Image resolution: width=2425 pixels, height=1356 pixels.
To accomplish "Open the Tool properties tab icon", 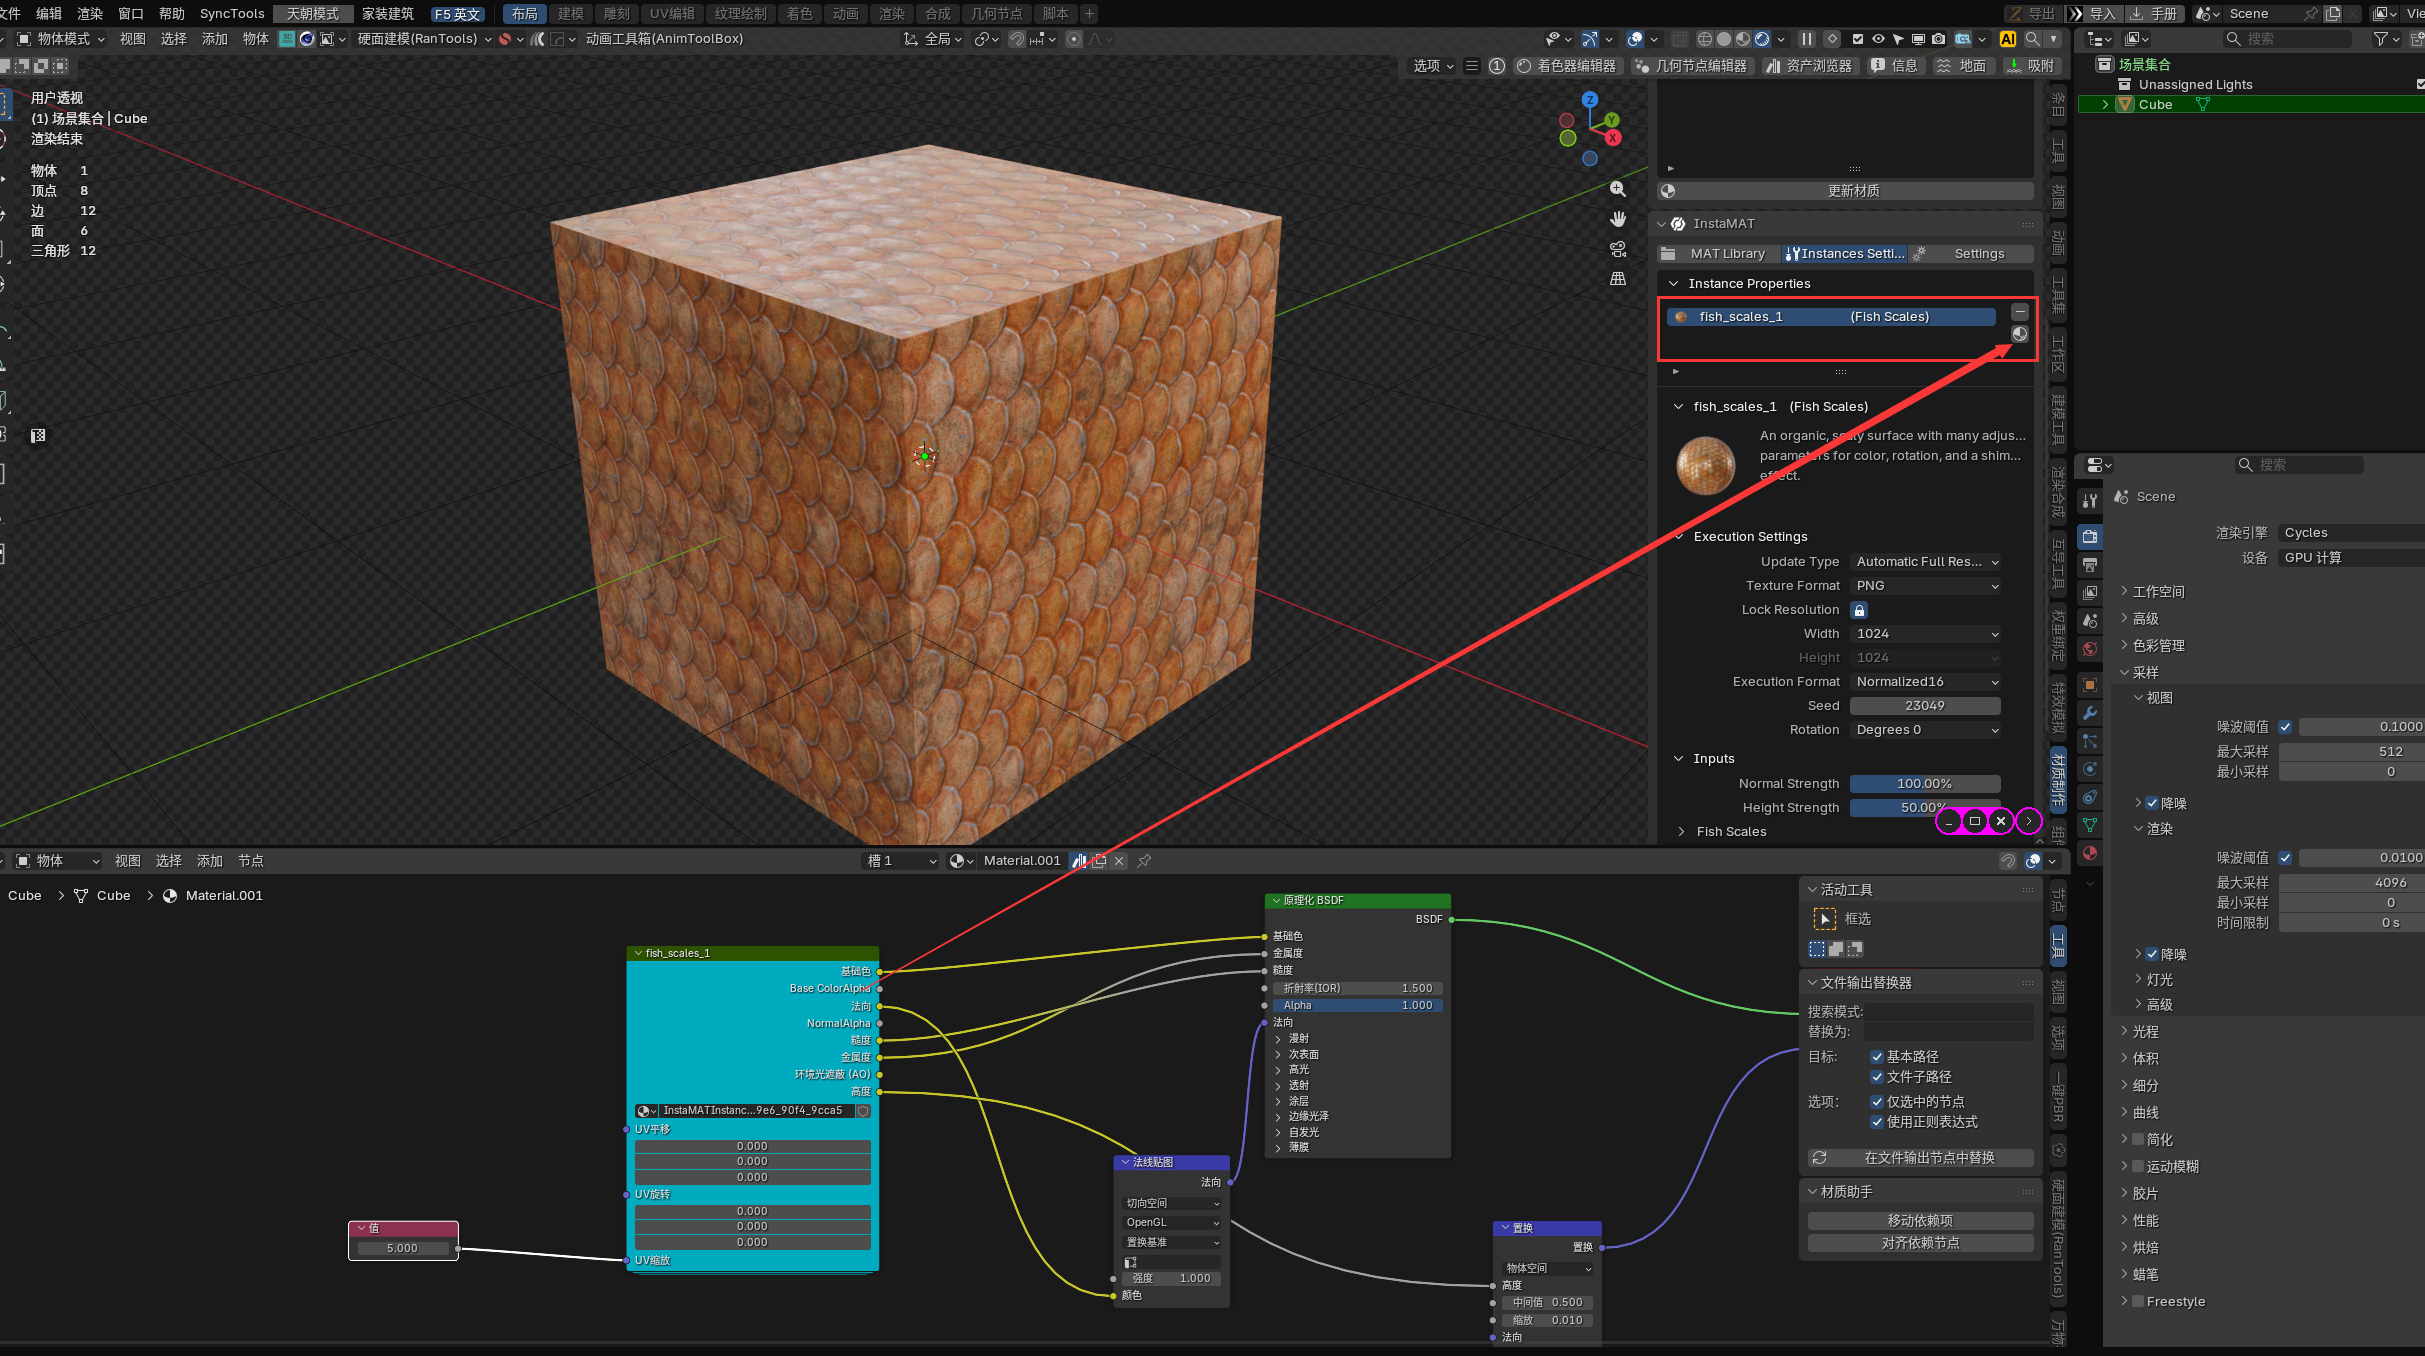I will coord(2090,501).
